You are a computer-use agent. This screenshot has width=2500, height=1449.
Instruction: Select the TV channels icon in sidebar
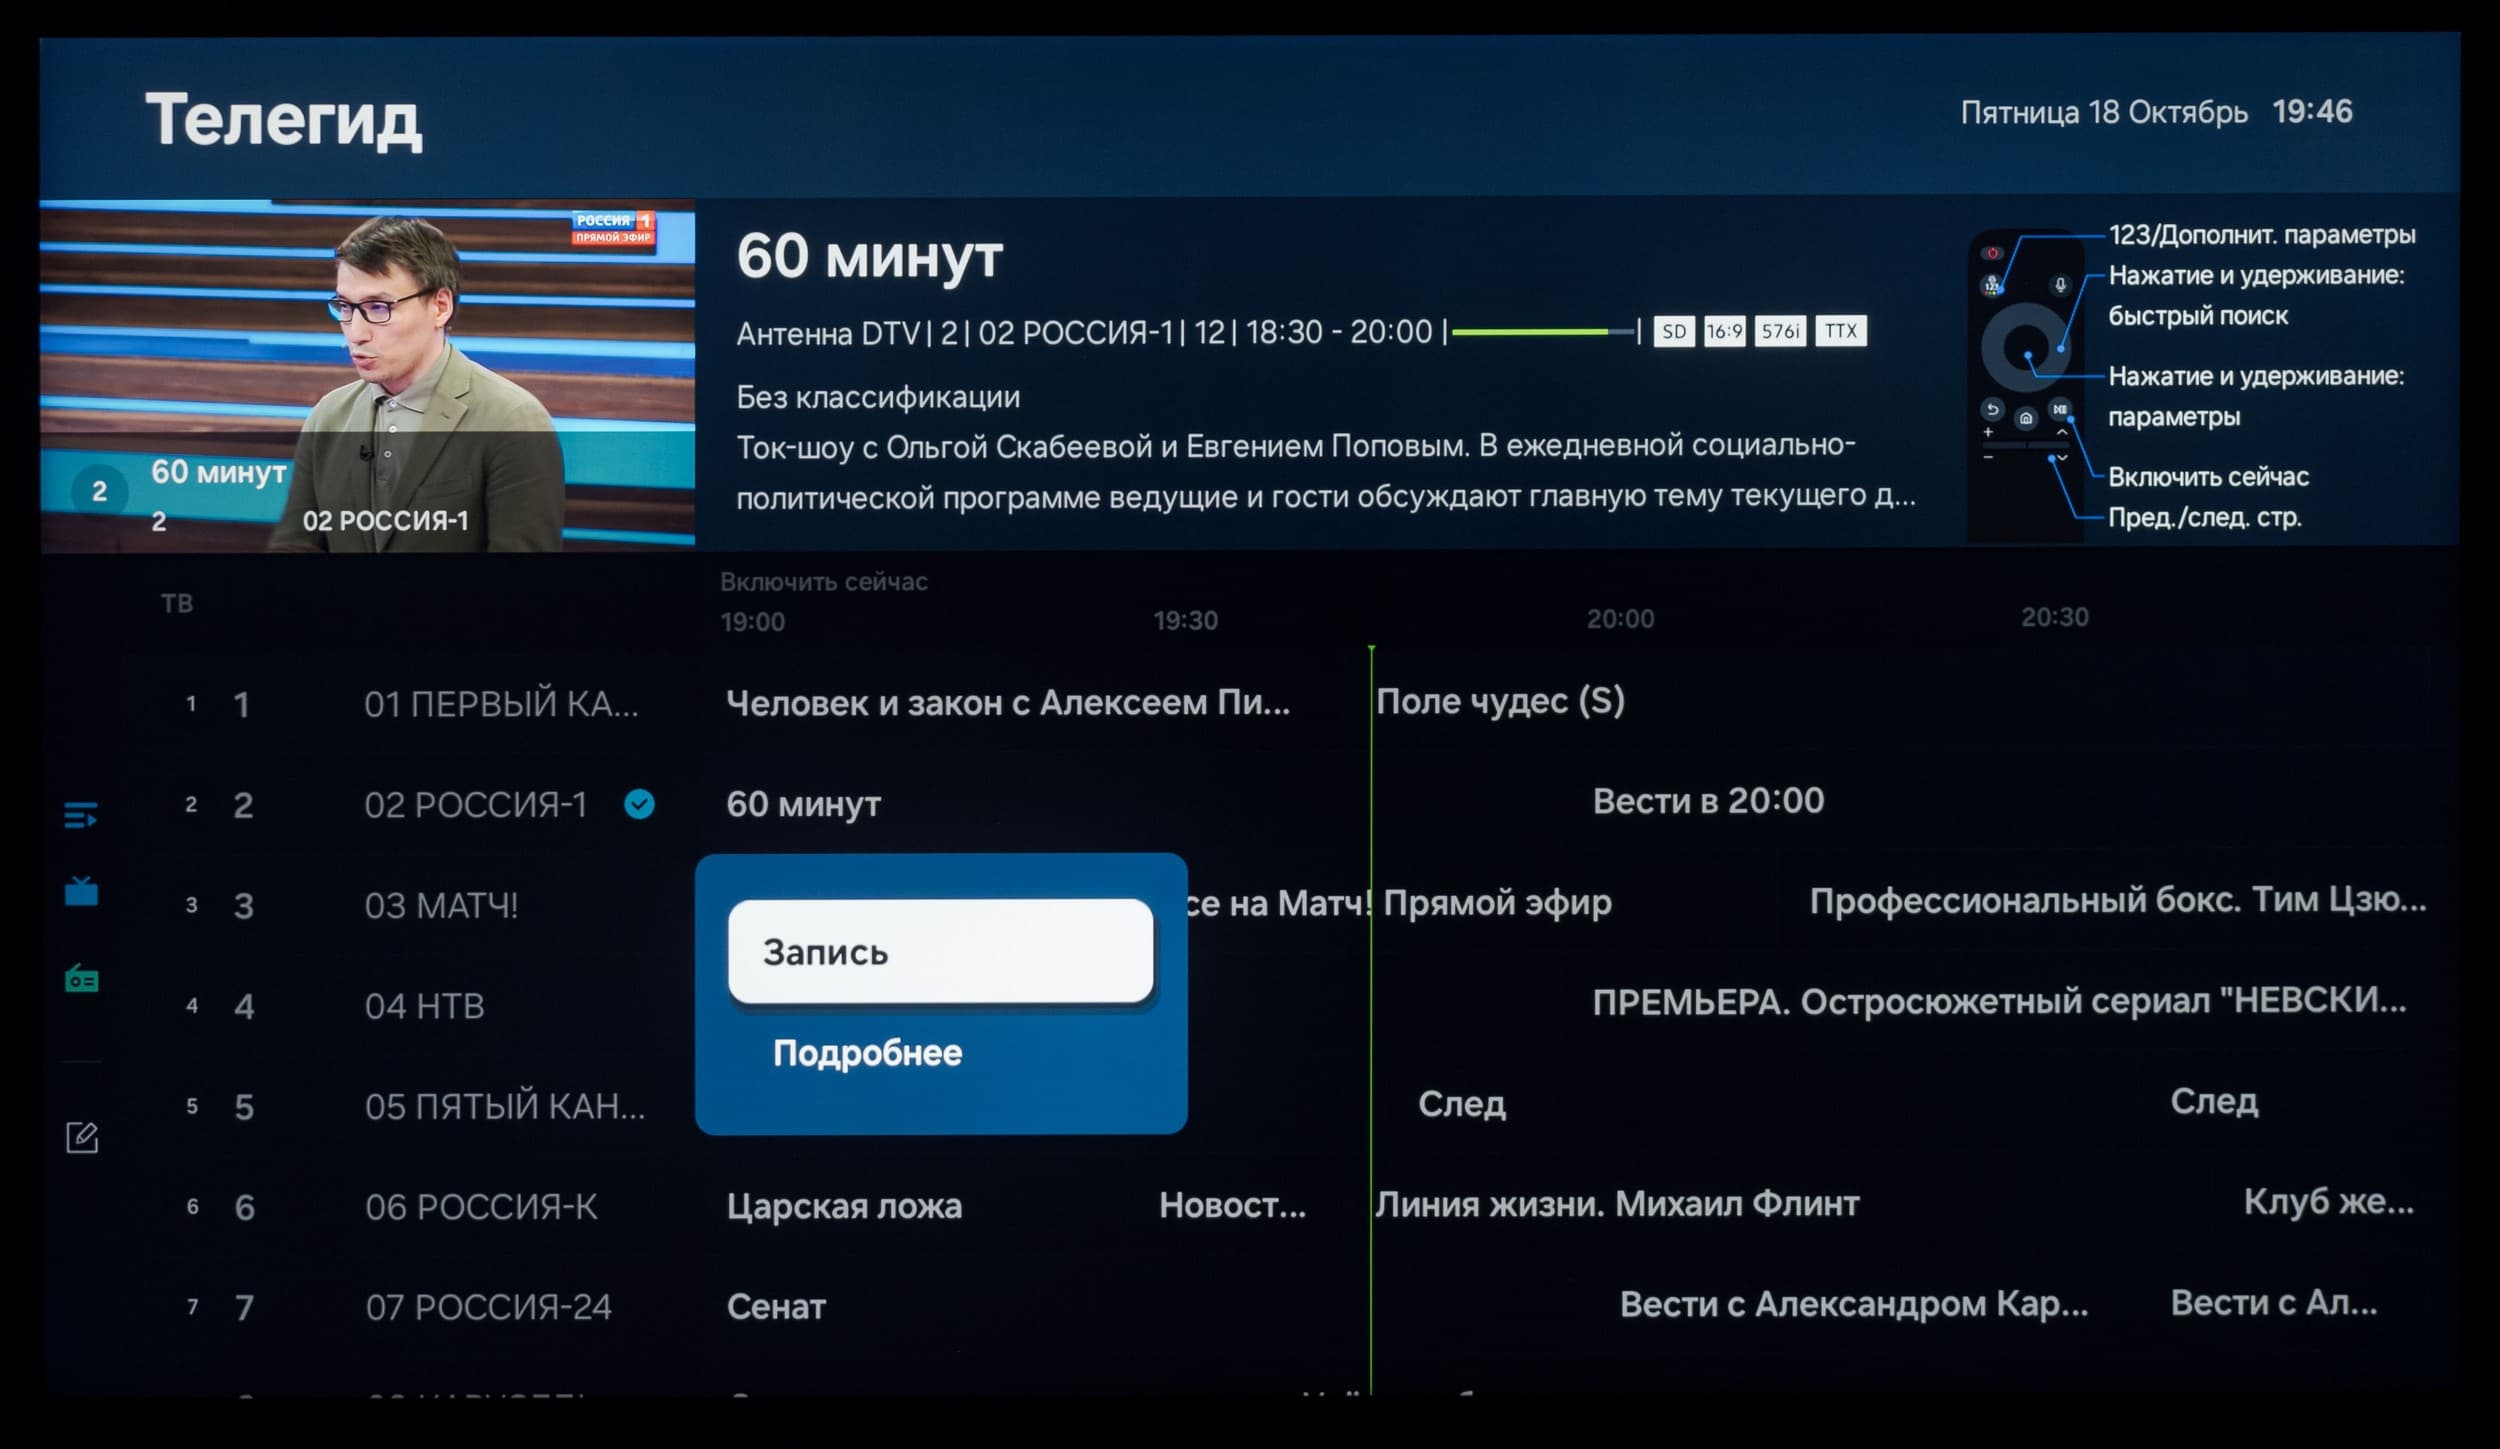tap(81, 890)
